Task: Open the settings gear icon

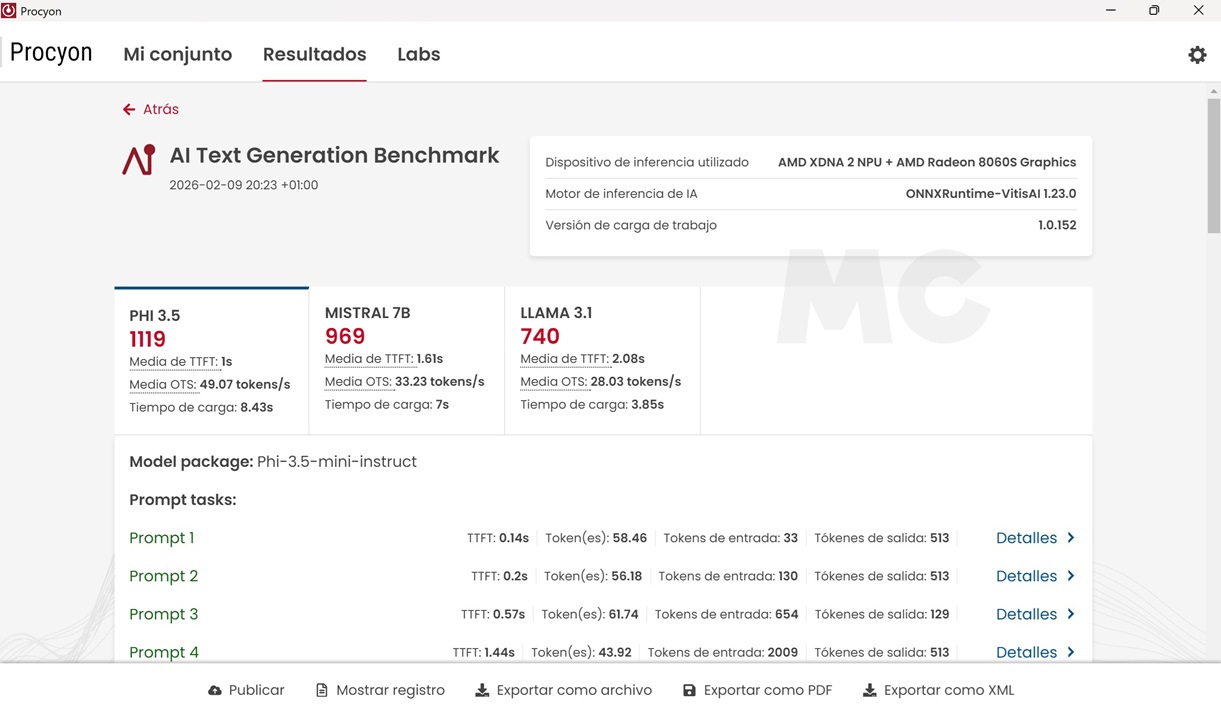Action: coord(1197,55)
